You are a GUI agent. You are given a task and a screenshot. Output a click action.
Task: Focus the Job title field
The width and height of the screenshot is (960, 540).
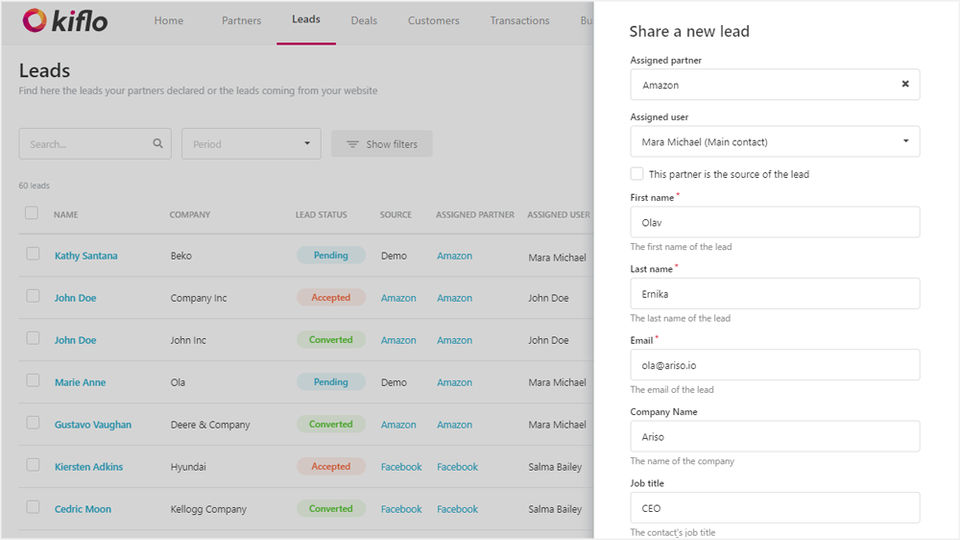click(x=775, y=508)
